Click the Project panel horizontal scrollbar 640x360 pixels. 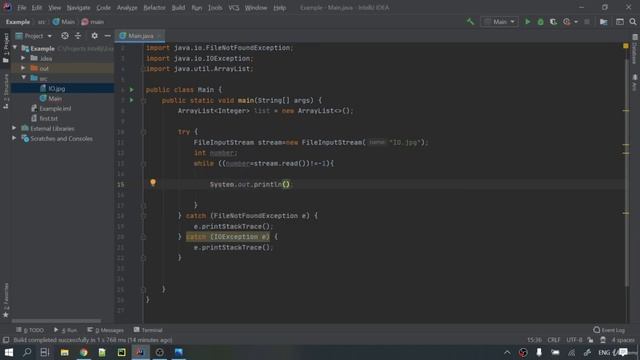point(56,321)
